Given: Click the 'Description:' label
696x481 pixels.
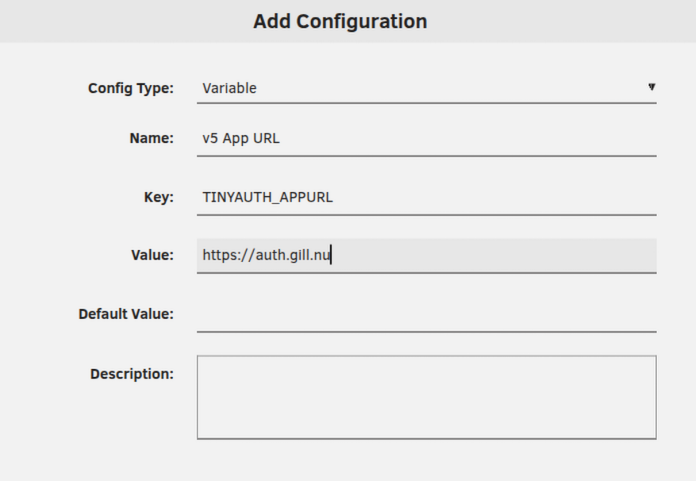Looking at the screenshot, I should click(132, 374).
